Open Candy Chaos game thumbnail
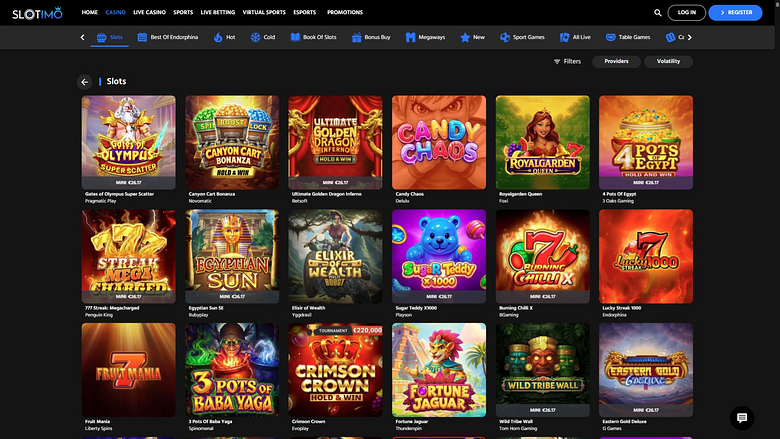The height and width of the screenshot is (439, 780). click(439, 142)
